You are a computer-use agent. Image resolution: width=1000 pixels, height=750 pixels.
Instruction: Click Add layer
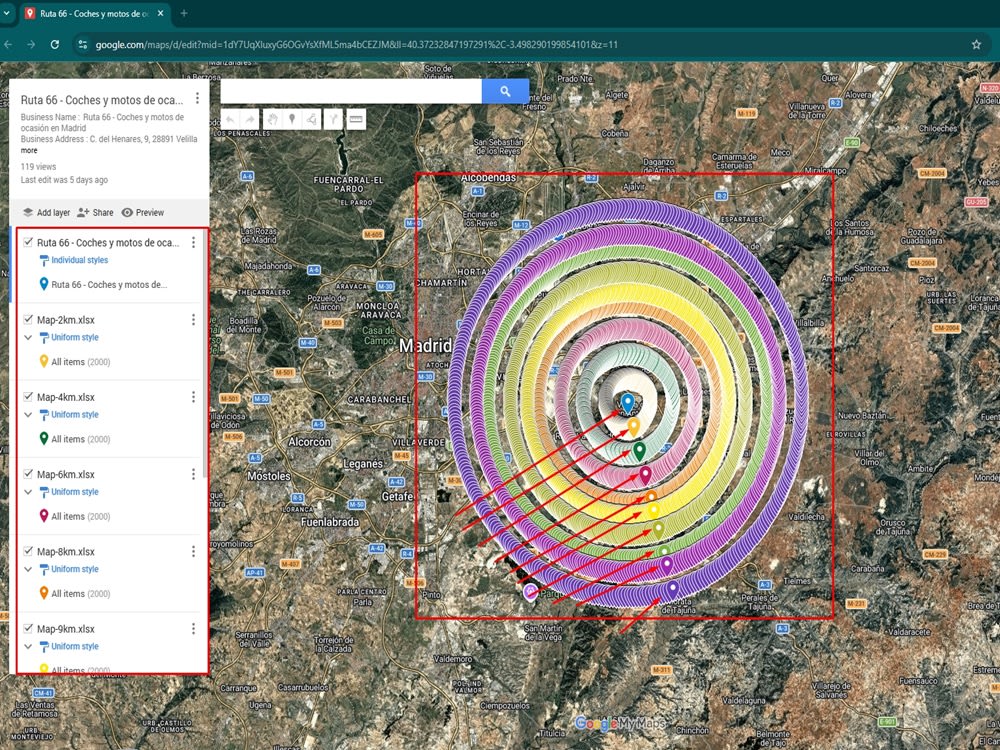click(x=46, y=212)
